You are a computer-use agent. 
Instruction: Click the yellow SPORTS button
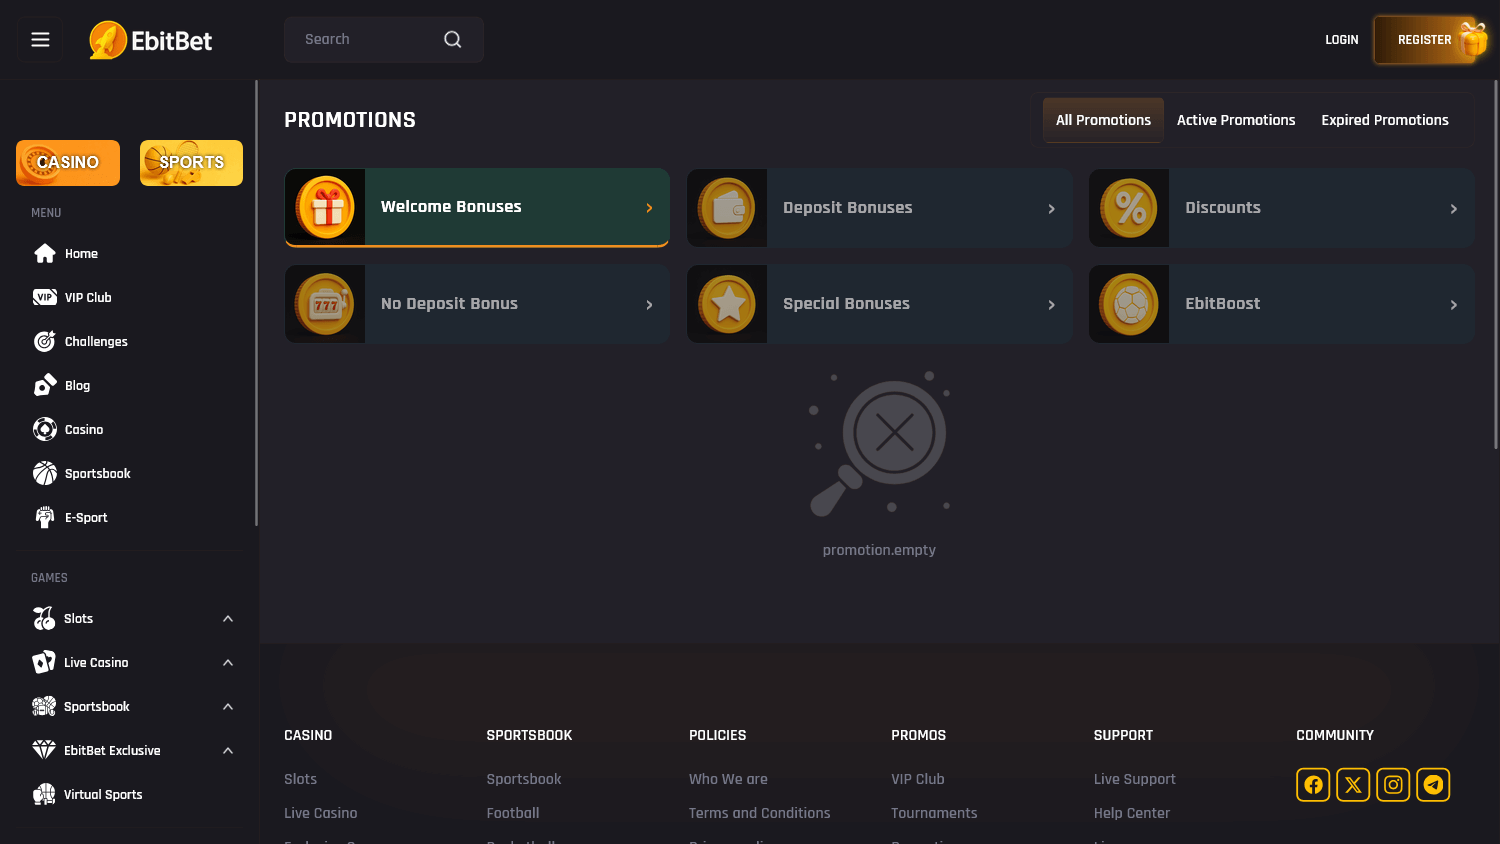pyautogui.click(x=191, y=163)
